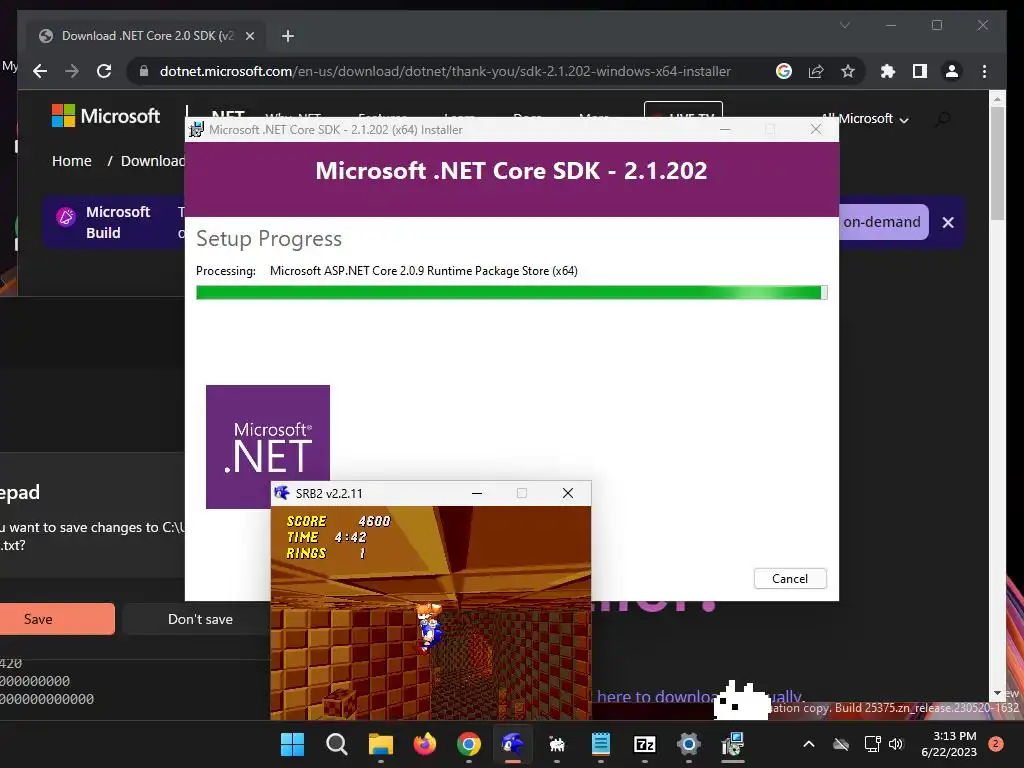This screenshot has width=1024, height=768.
Task: Minimize the SRB2 v2.2.11 window
Action: tap(477, 493)
